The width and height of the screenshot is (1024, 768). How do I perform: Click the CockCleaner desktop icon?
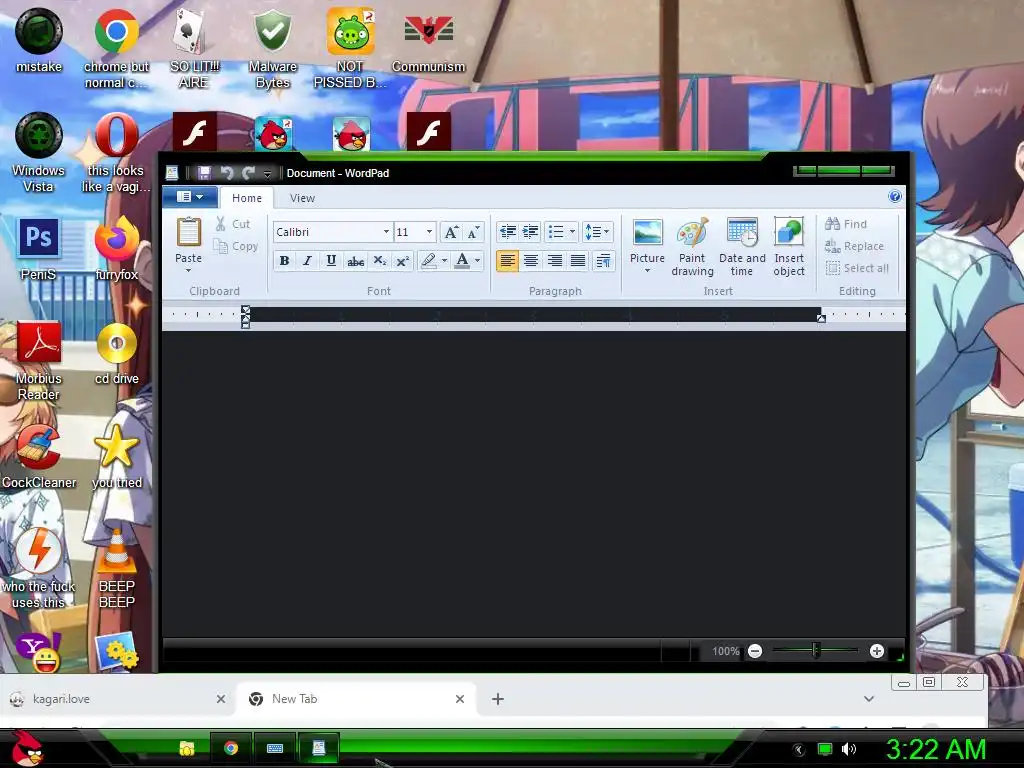(x=39, y=457)
